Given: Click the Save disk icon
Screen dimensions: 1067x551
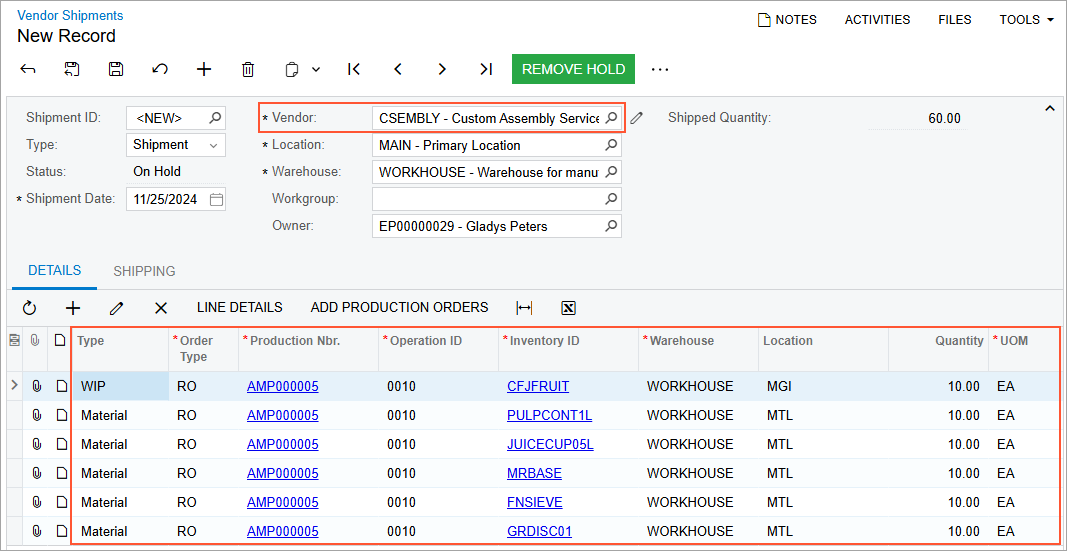Looking at the screenshot, I should tap(116, 69).
